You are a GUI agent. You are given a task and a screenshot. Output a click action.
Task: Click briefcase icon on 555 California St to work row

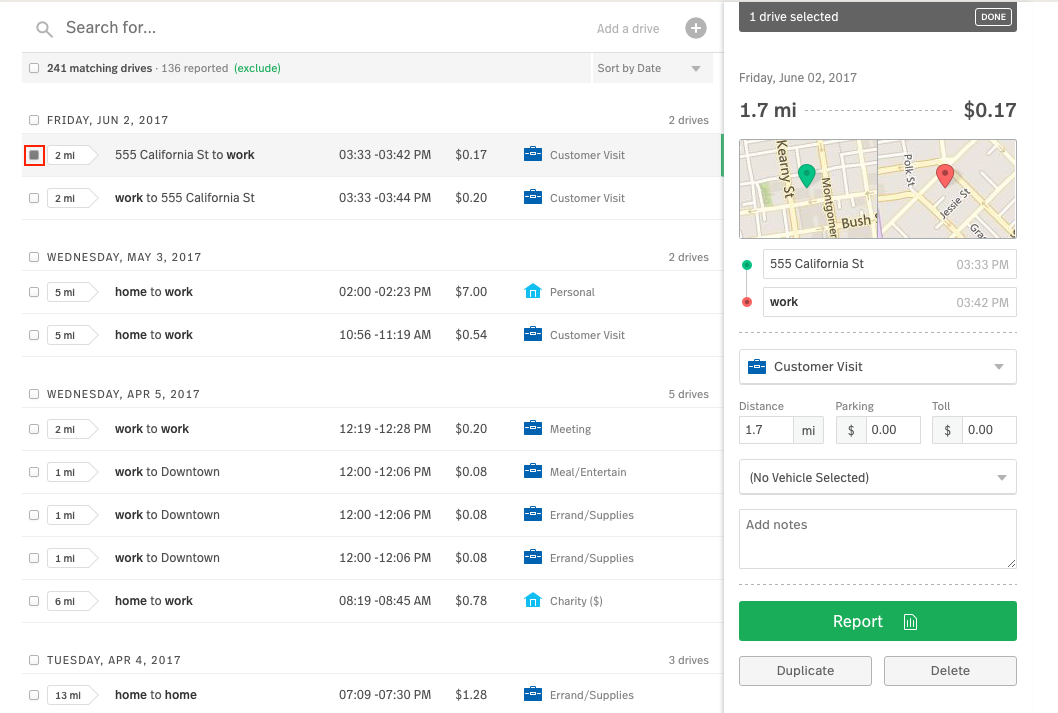pos(533,154)
